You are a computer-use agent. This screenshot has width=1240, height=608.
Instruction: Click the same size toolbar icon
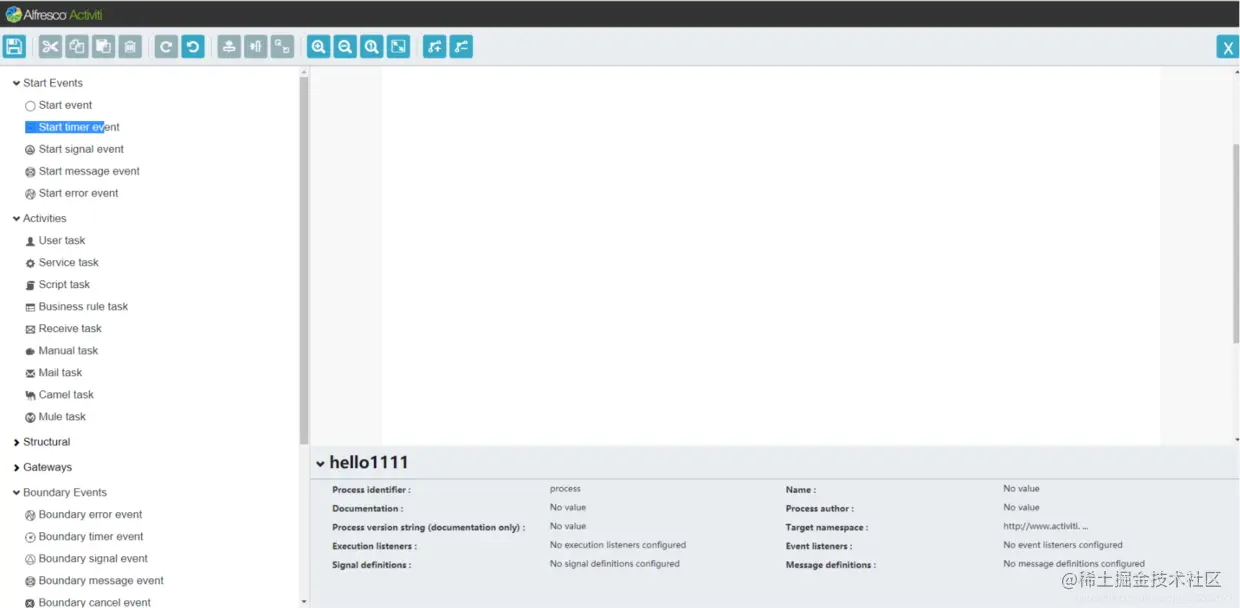pyautogui.click(x=283, y=46)
